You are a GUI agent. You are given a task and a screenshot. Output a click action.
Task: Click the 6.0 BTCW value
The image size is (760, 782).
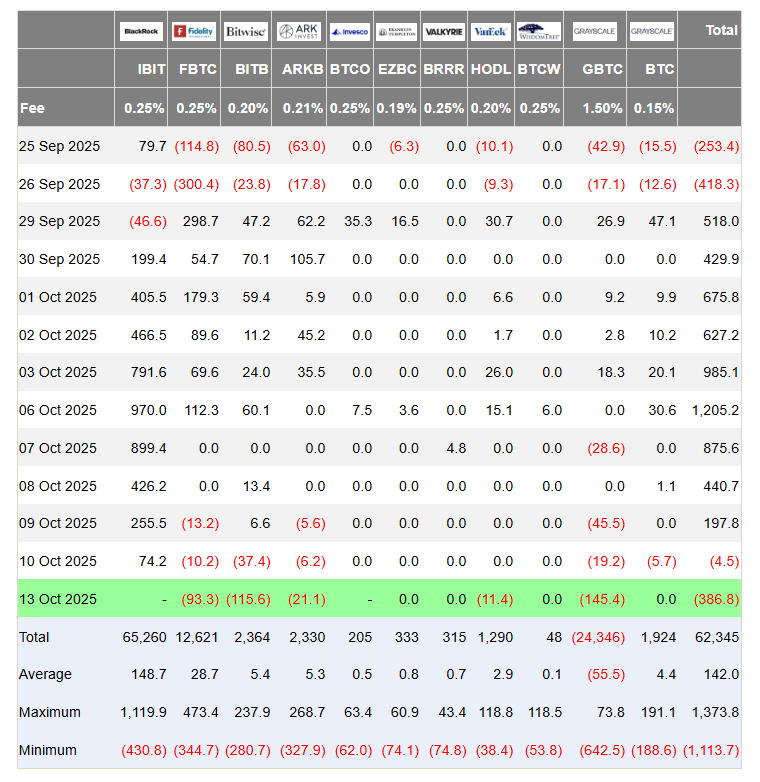coord(552,410)
